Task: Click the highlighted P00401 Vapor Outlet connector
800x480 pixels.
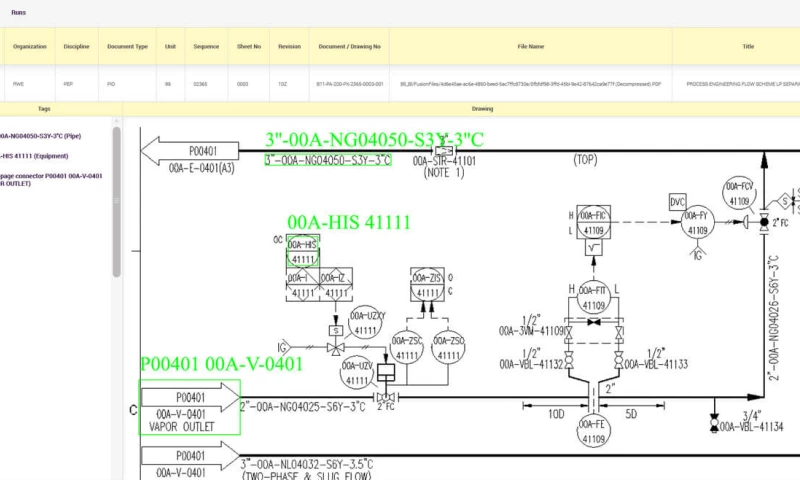Action: (190, 406)
